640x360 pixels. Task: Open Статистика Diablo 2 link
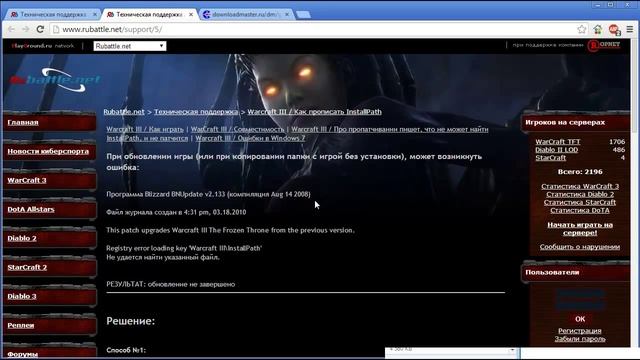(580, 194)
